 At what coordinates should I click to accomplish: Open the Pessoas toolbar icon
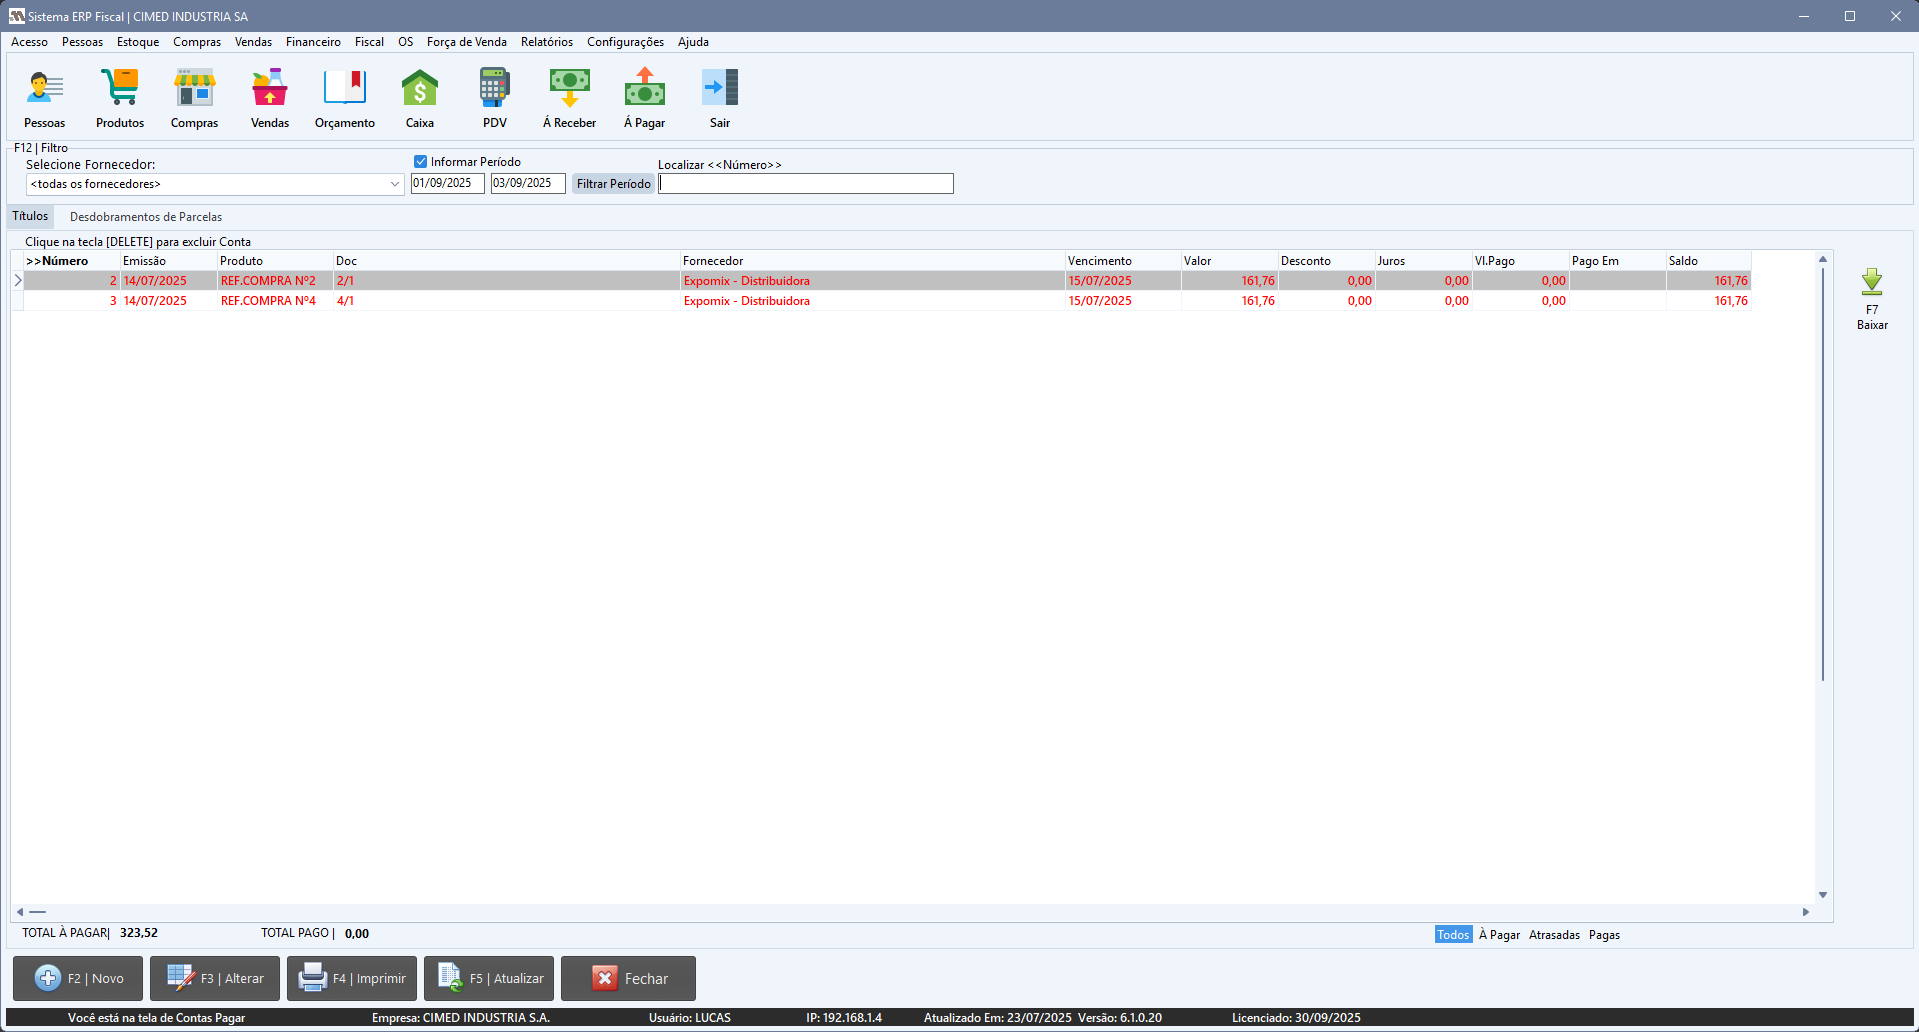45,89
